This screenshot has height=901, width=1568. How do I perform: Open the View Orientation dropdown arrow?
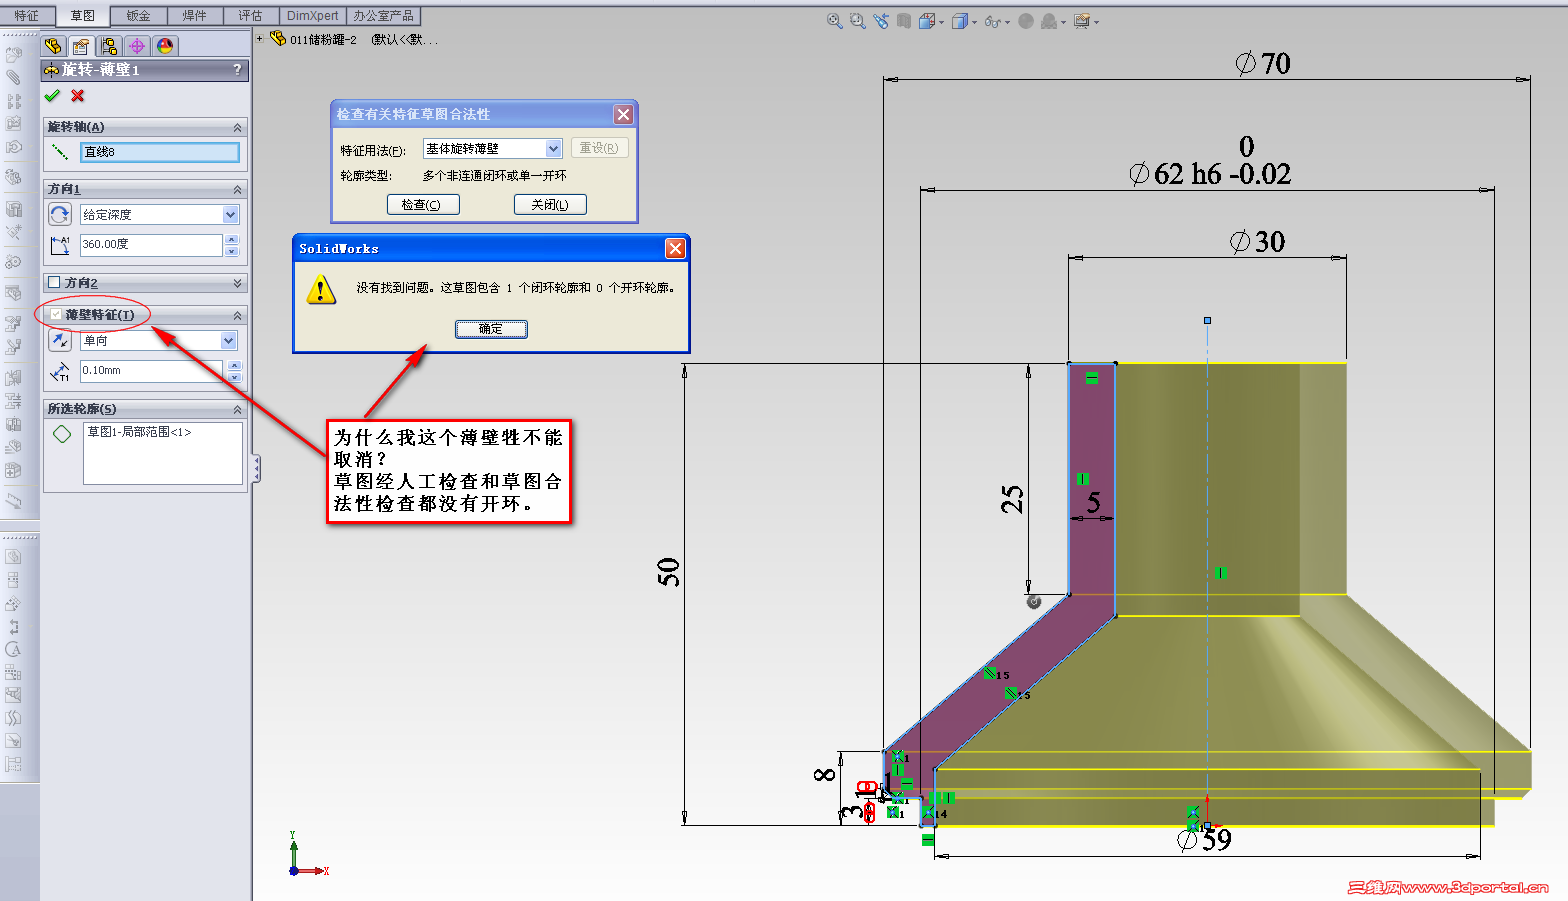click(x=941, y=22)
